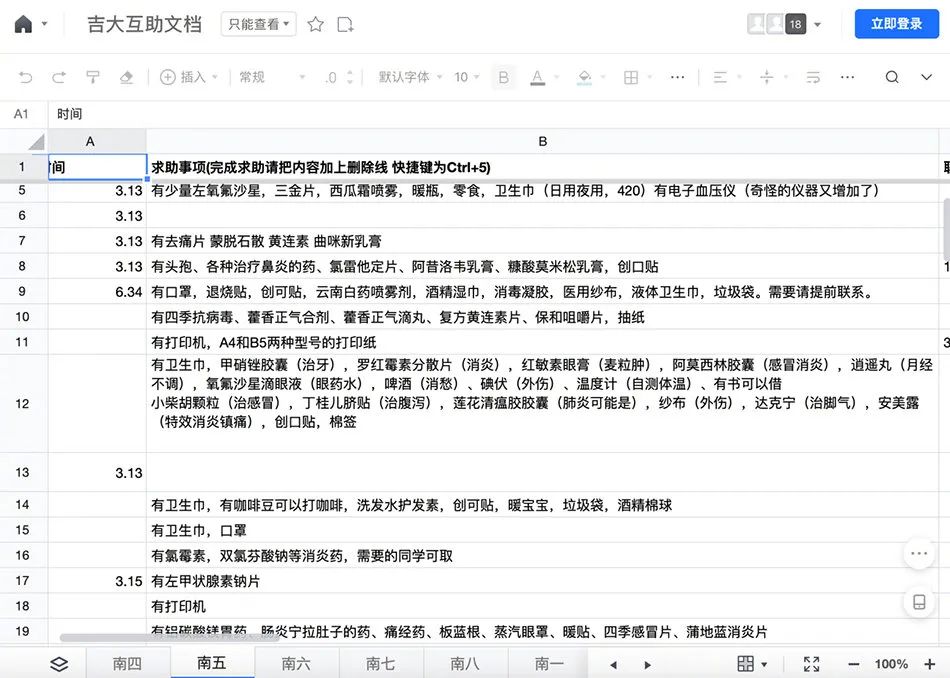Open the second more-options ellipsis in toolbar
The image size is (950, 678).
tap(848, 77)
